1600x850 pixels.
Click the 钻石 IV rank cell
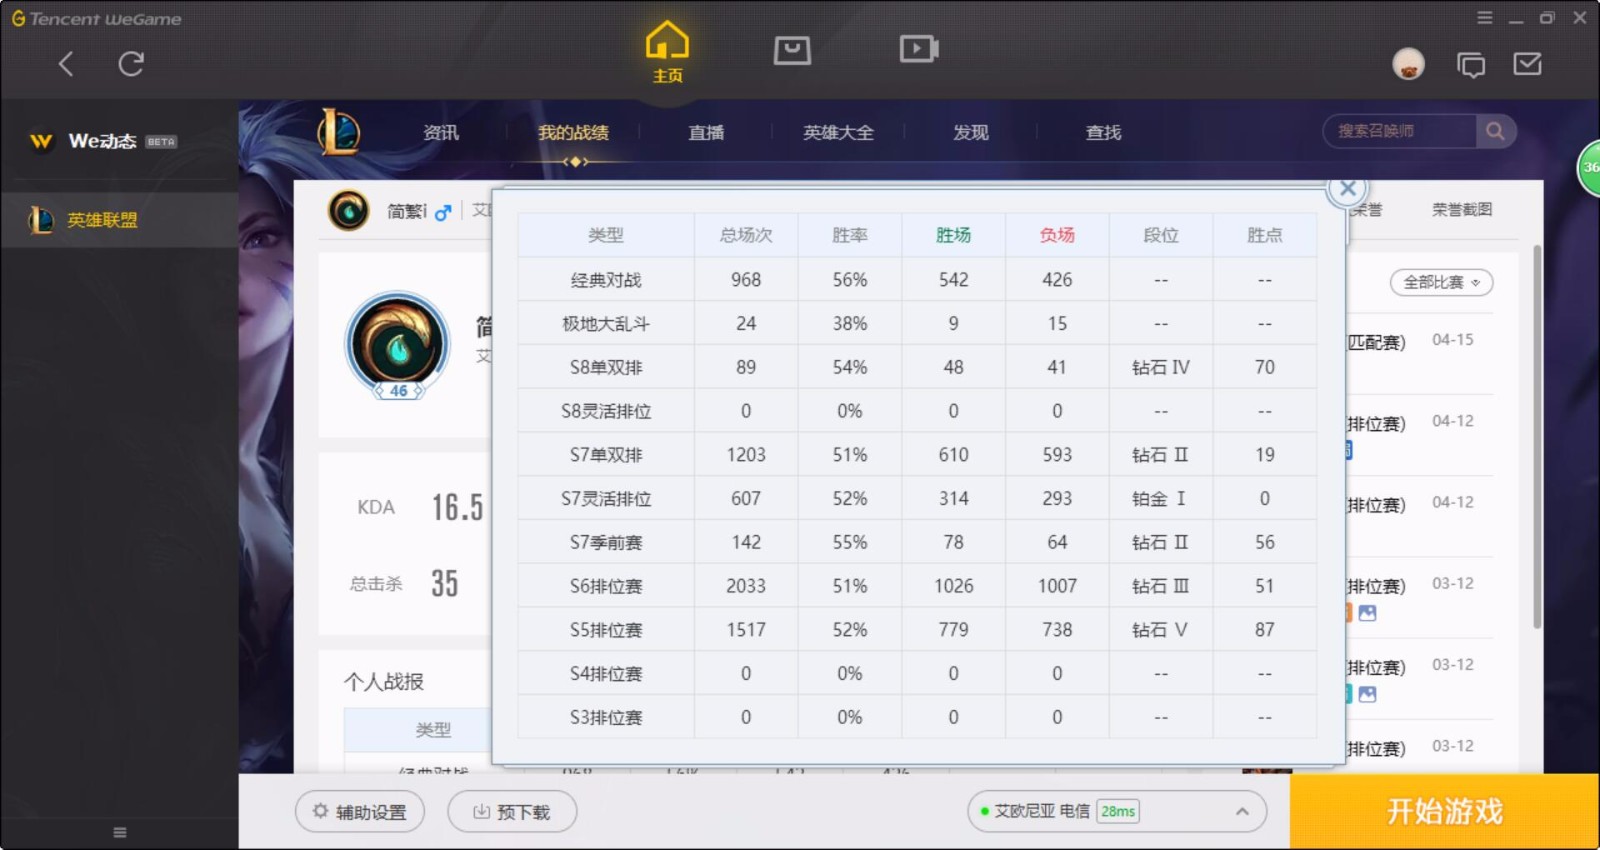click(1161, 367)
